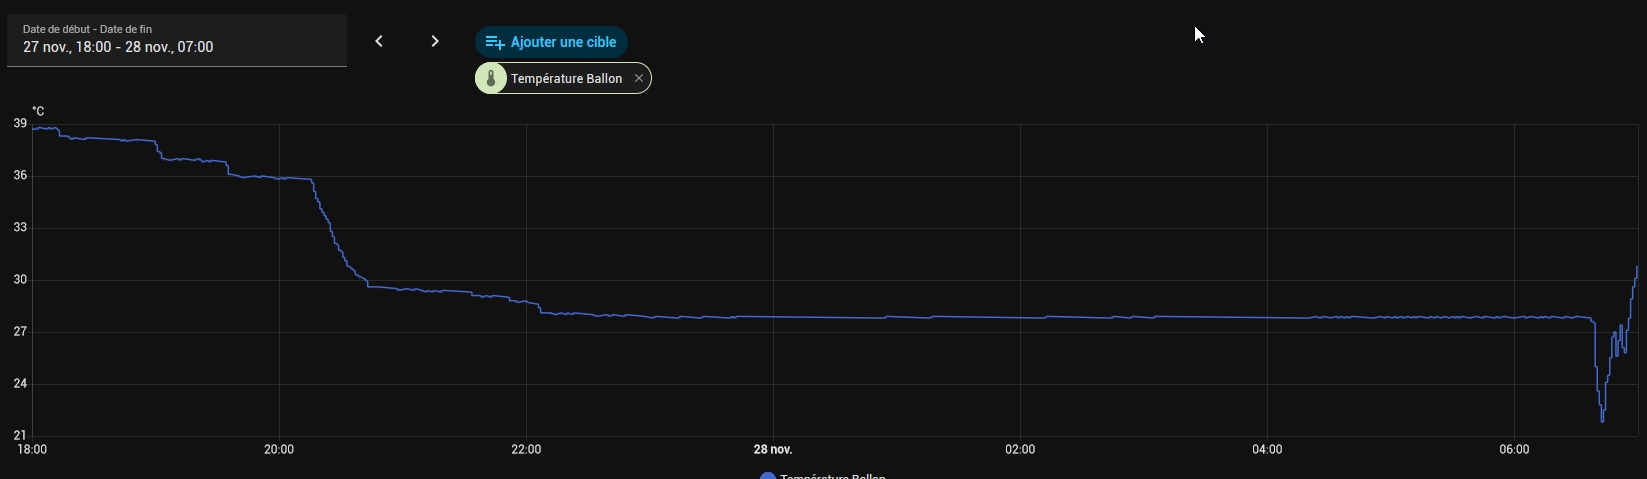Click the 28 nov. date axis label
The height and width of the screenshot is (479, 1647).
773,450
